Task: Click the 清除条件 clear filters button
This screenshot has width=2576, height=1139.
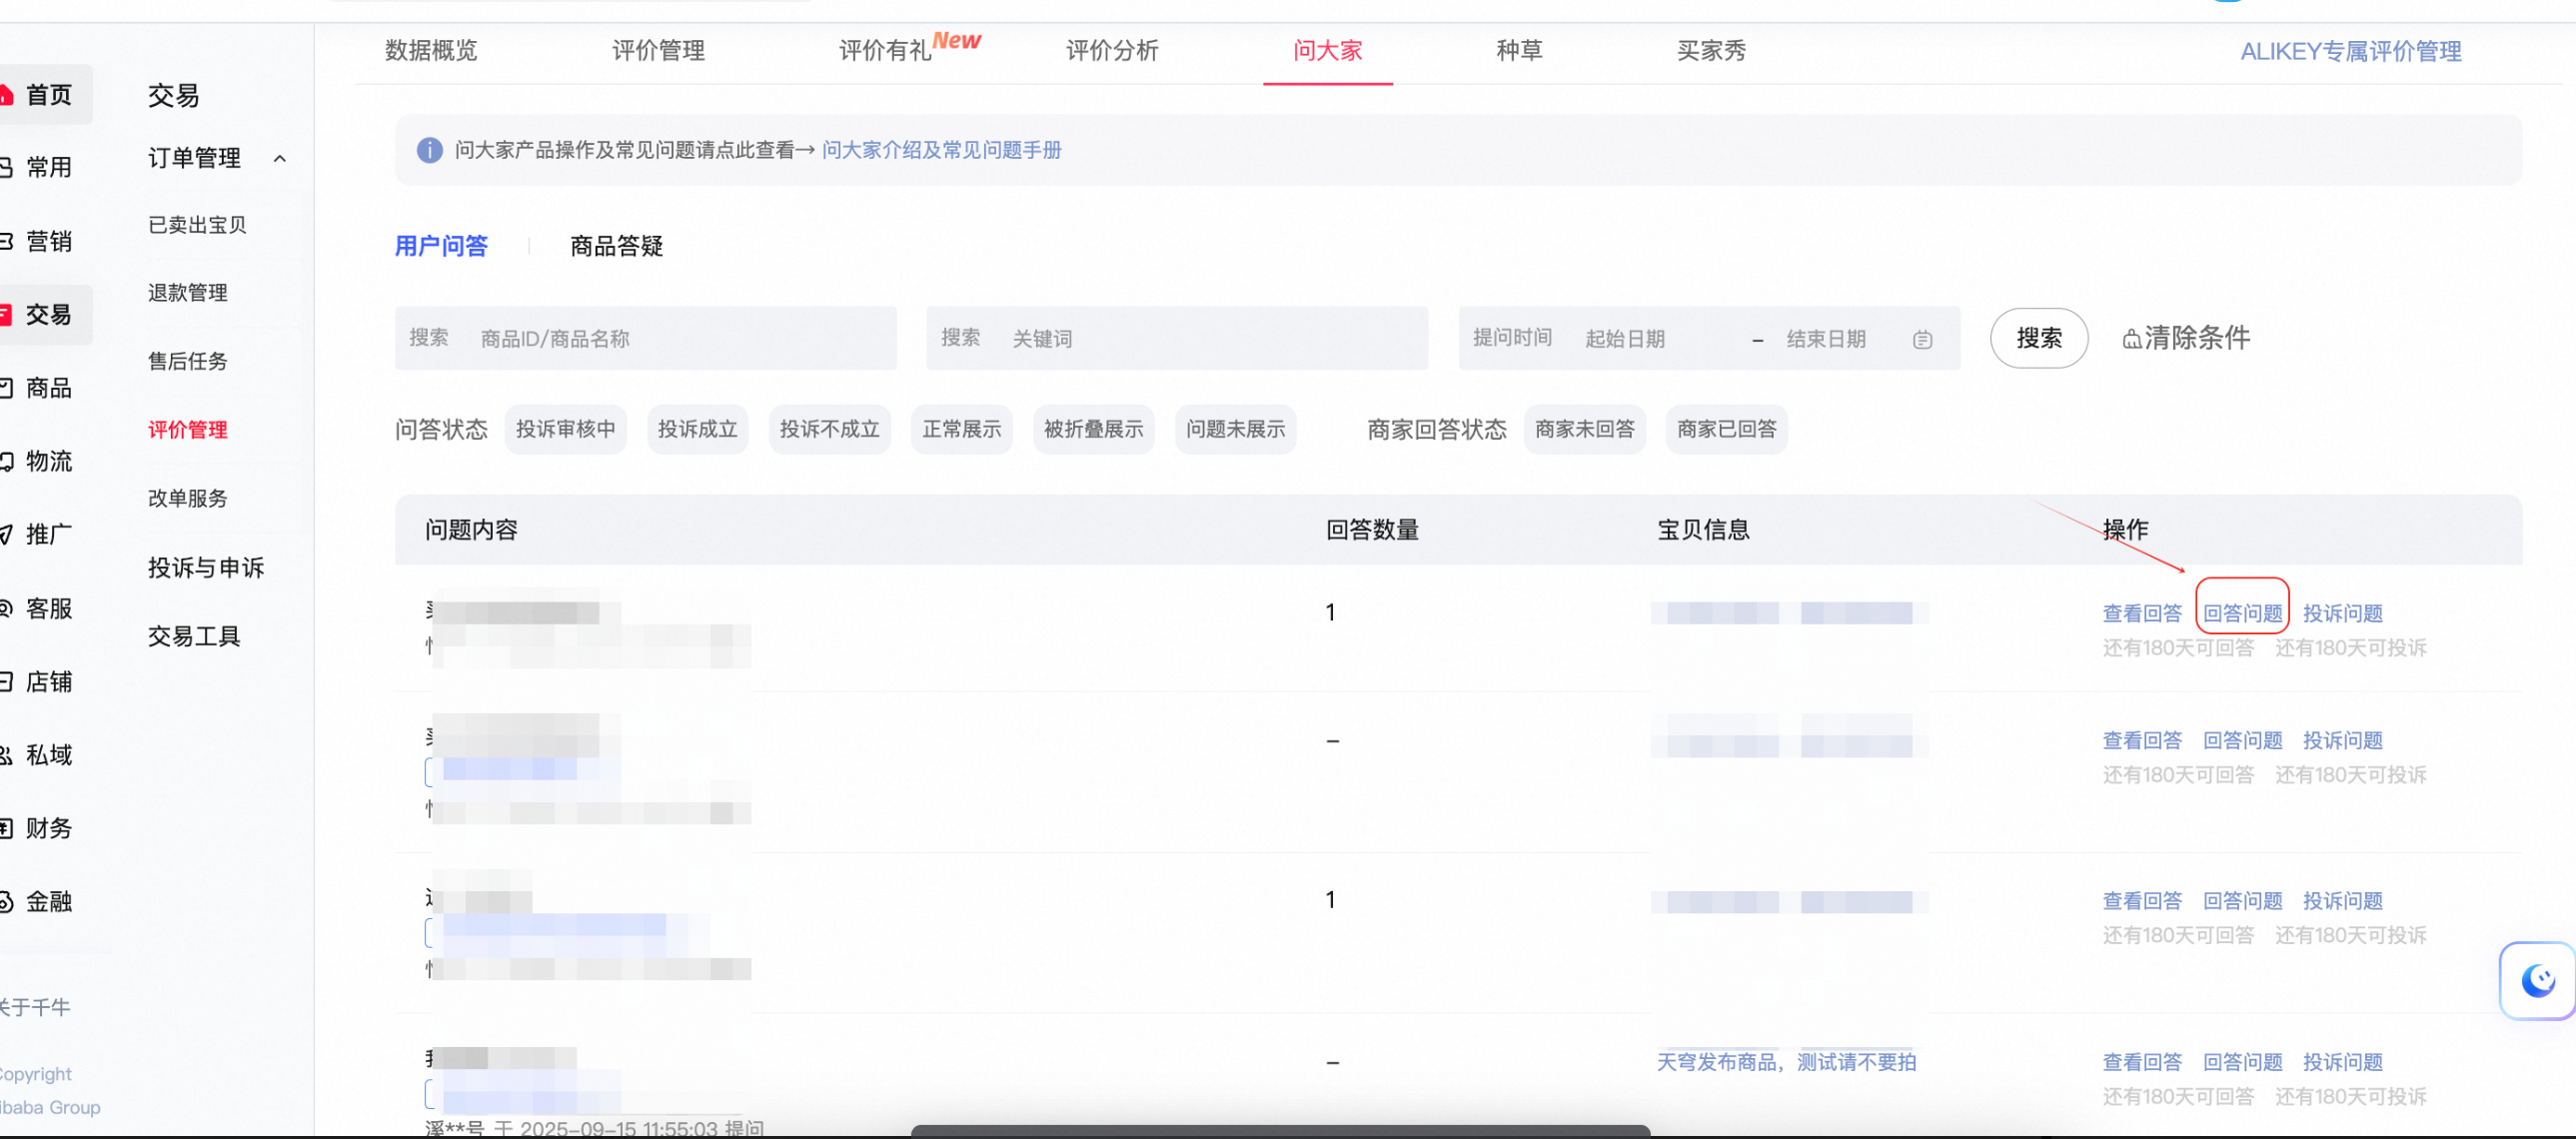Action: (x=2187, y=338)
